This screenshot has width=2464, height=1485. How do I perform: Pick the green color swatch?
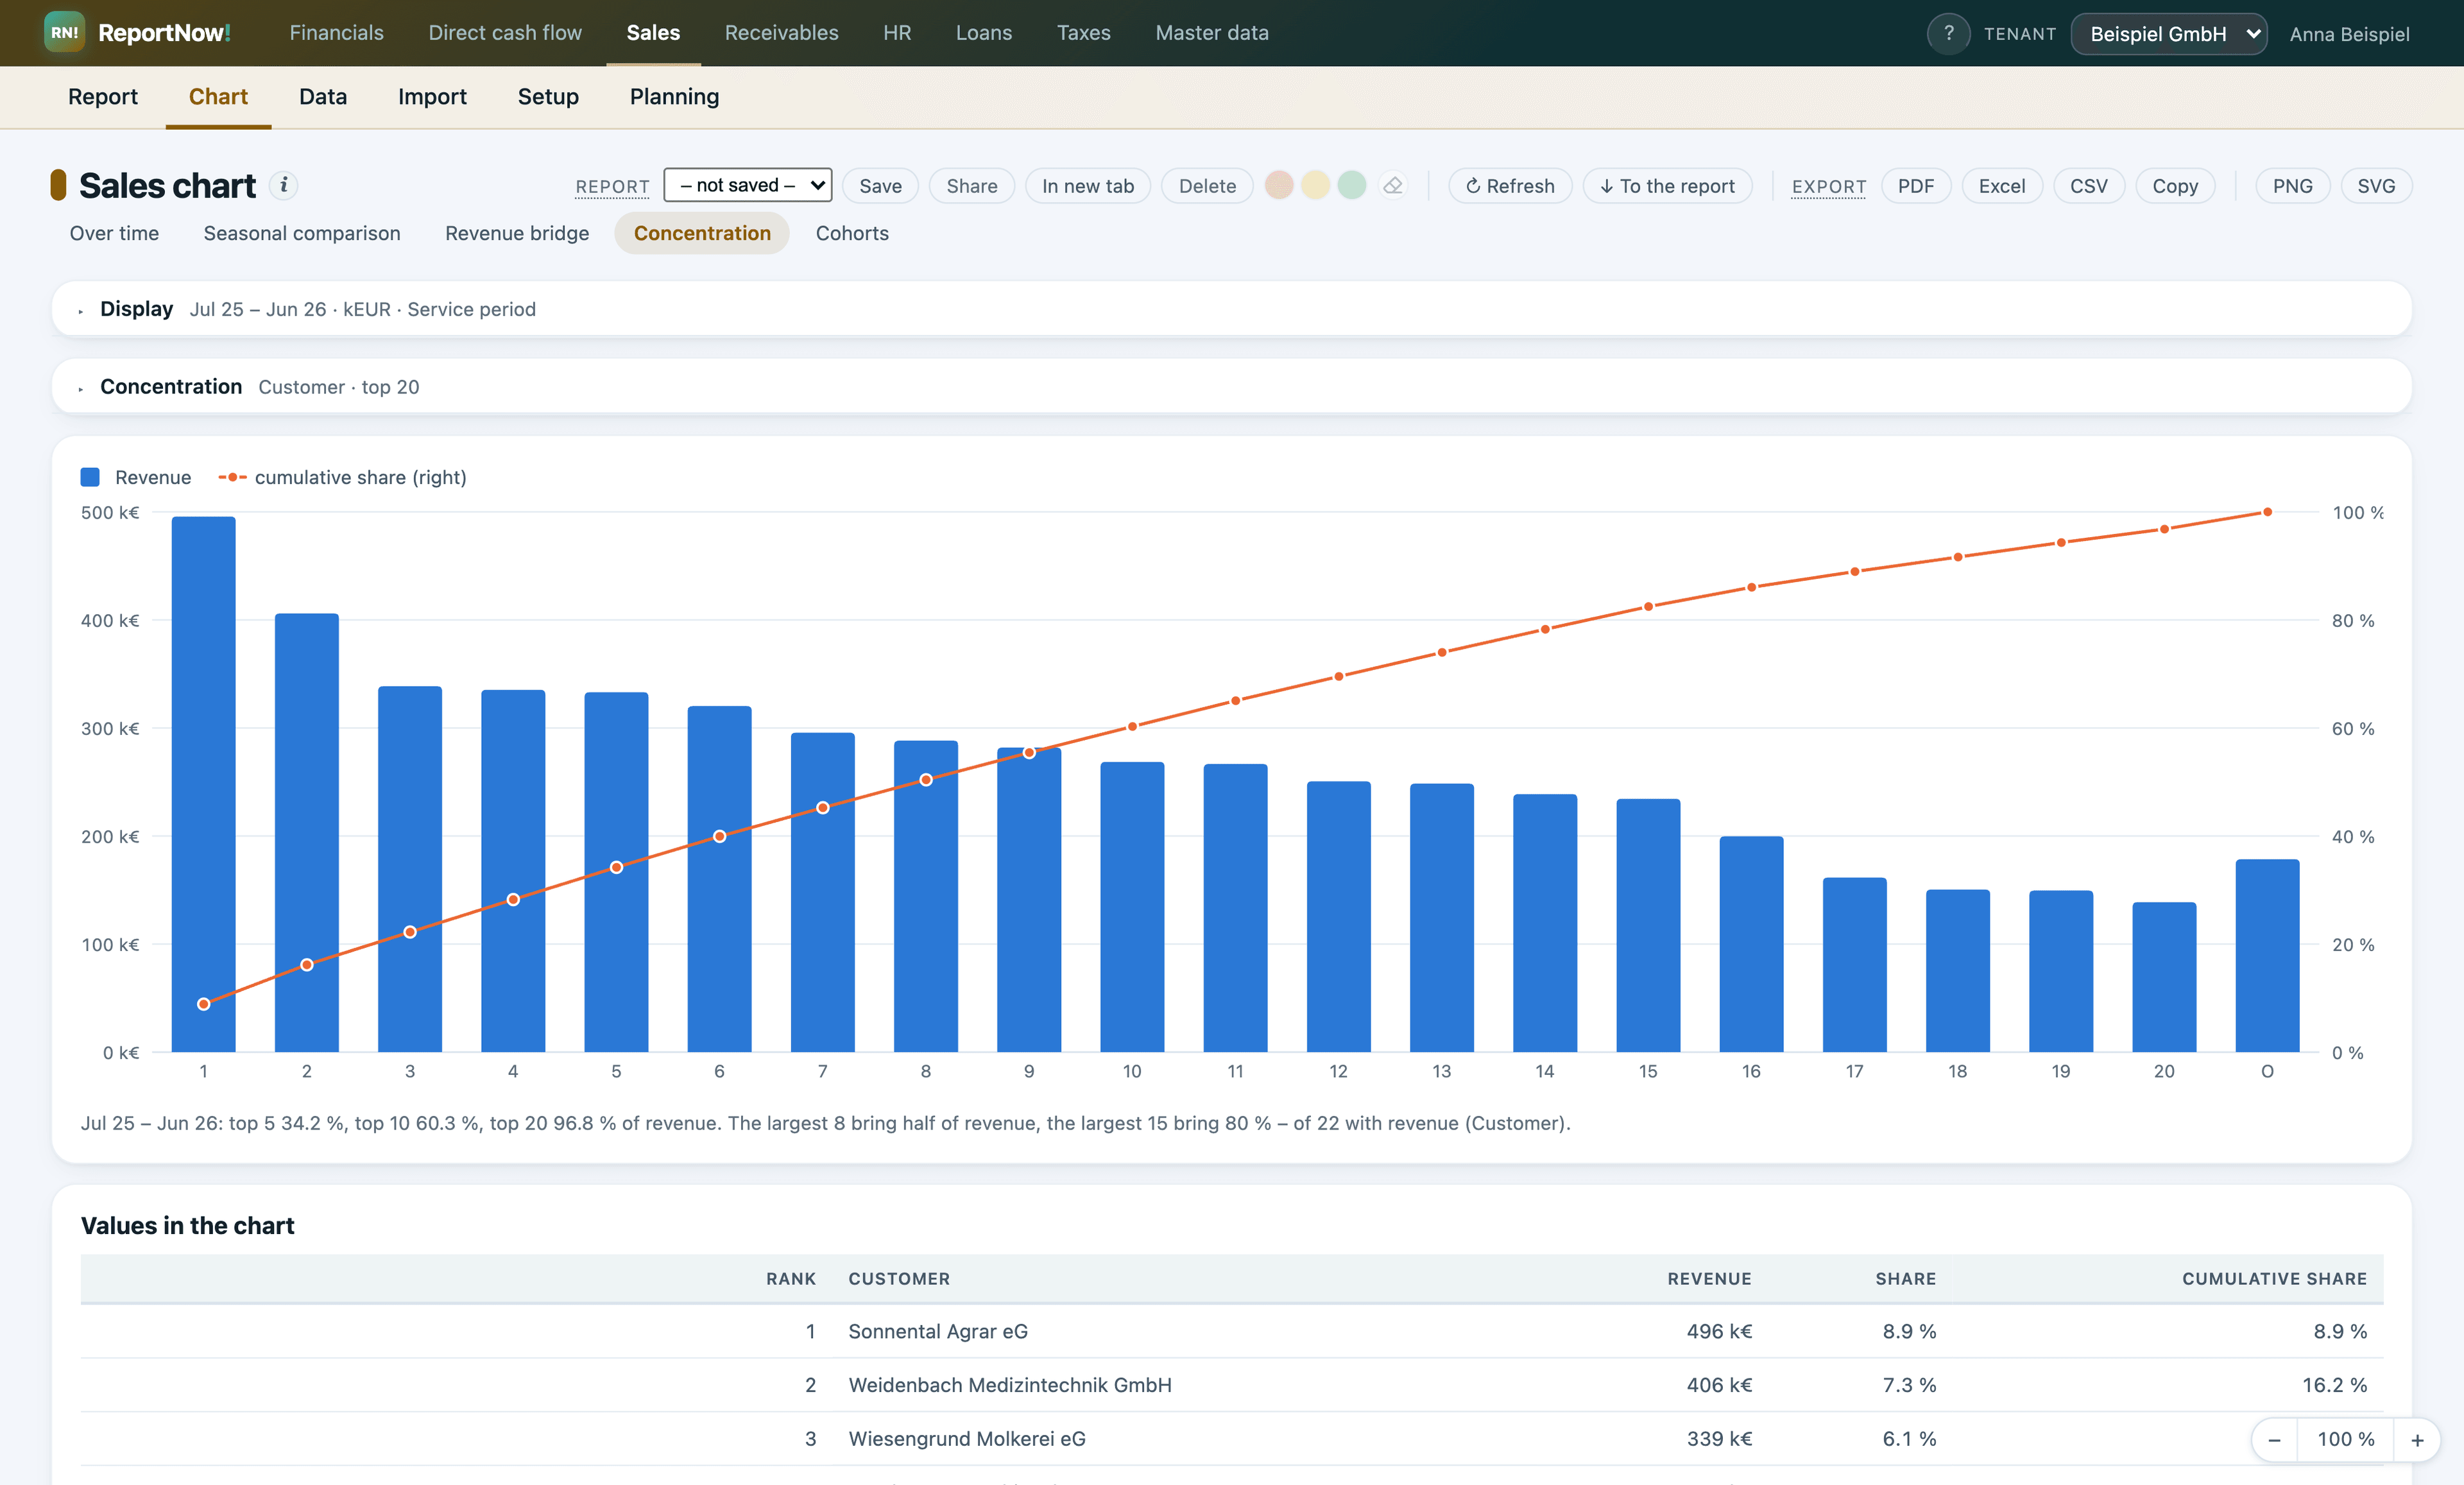pyautogui.click(x=1351, y=185)
